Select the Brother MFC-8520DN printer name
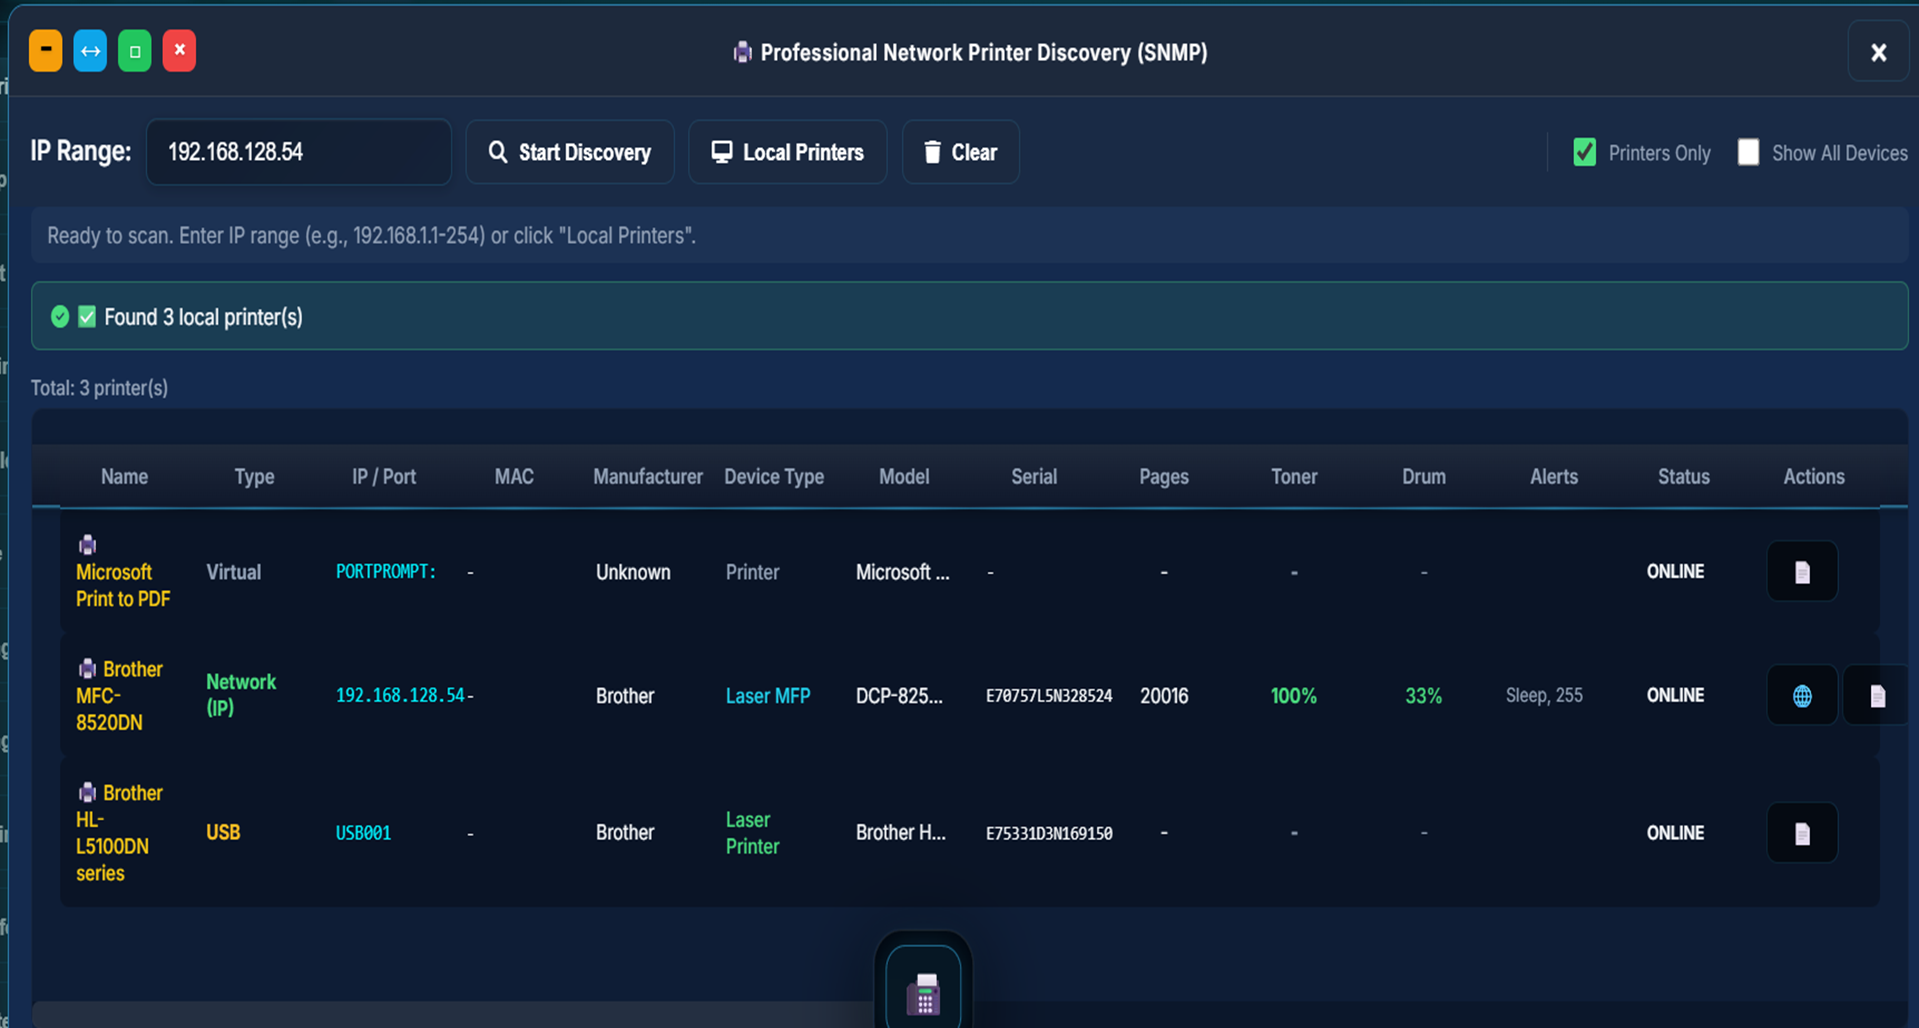The image size is (1919, 1028). point(119,696)
